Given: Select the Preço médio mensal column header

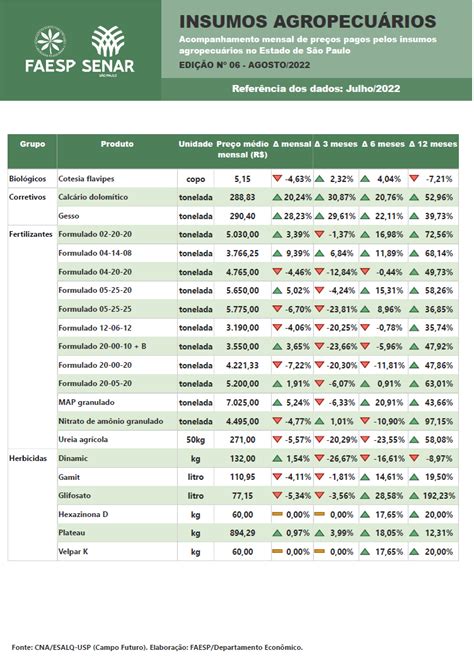Looking at the screenshot, I should coord(243,149).
